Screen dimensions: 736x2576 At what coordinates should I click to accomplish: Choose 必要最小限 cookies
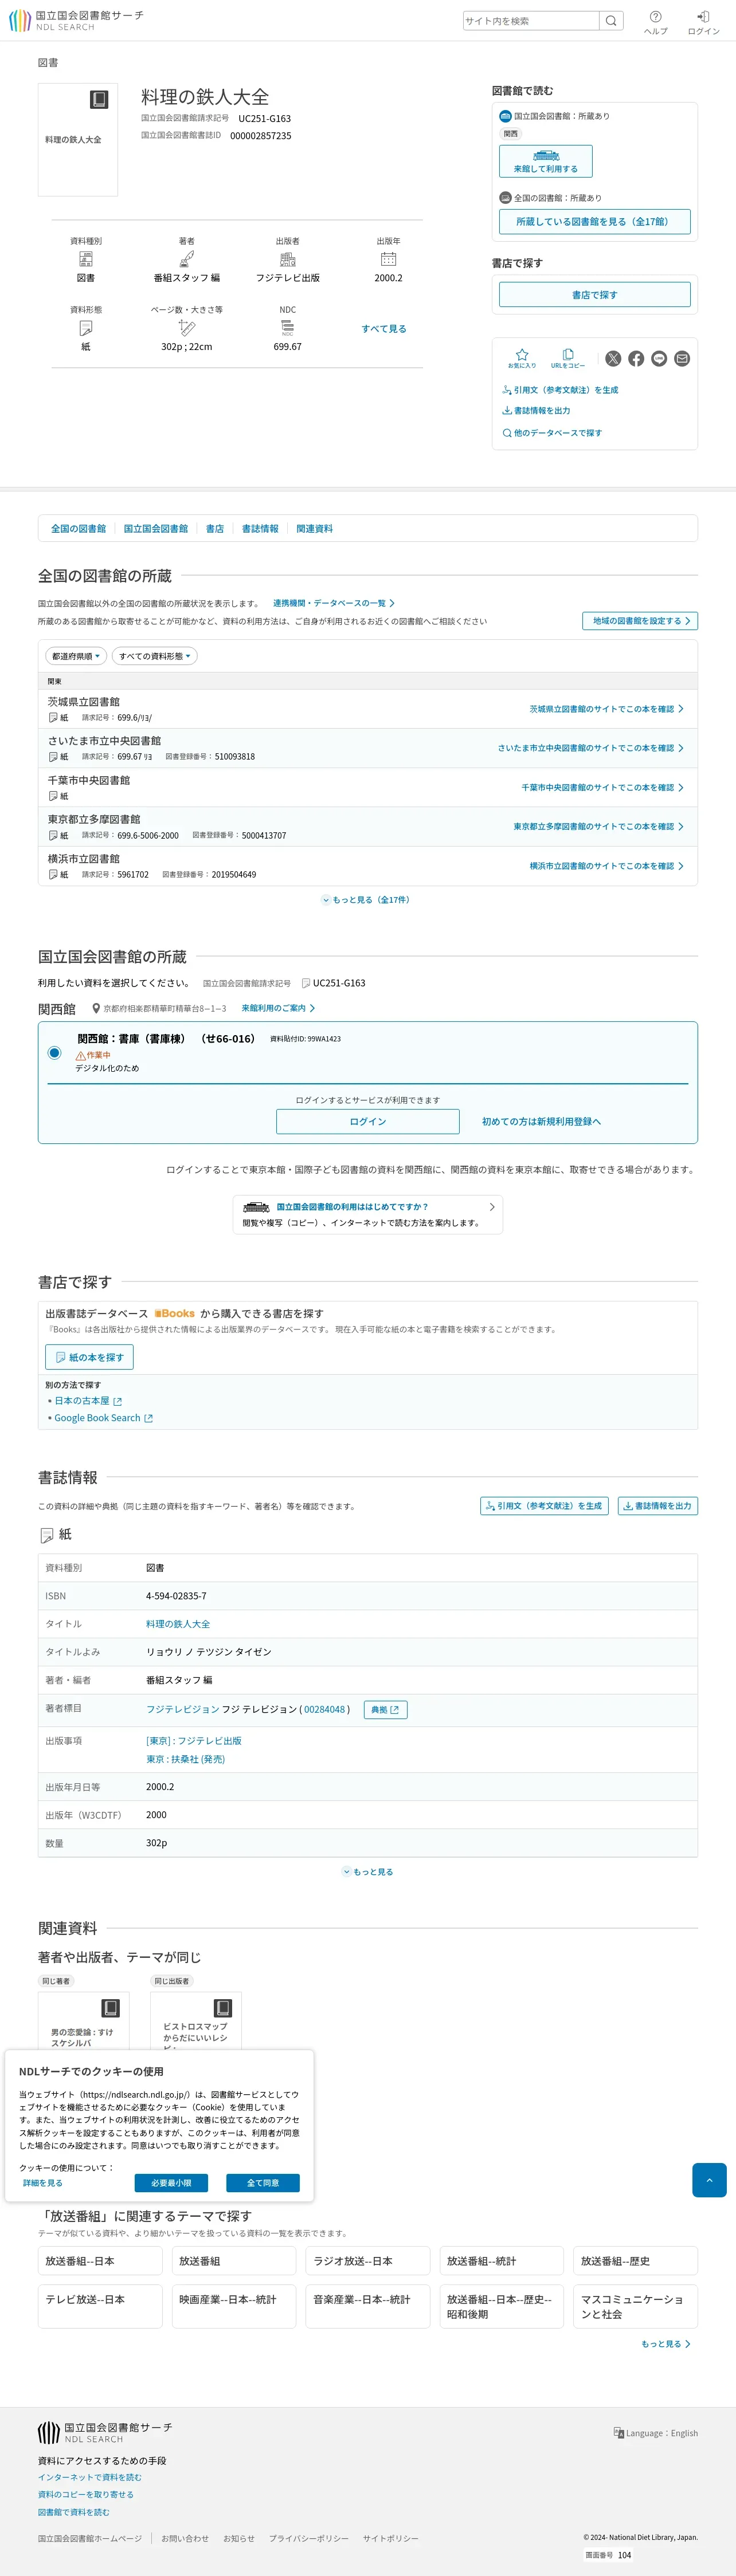[171, 2183]
